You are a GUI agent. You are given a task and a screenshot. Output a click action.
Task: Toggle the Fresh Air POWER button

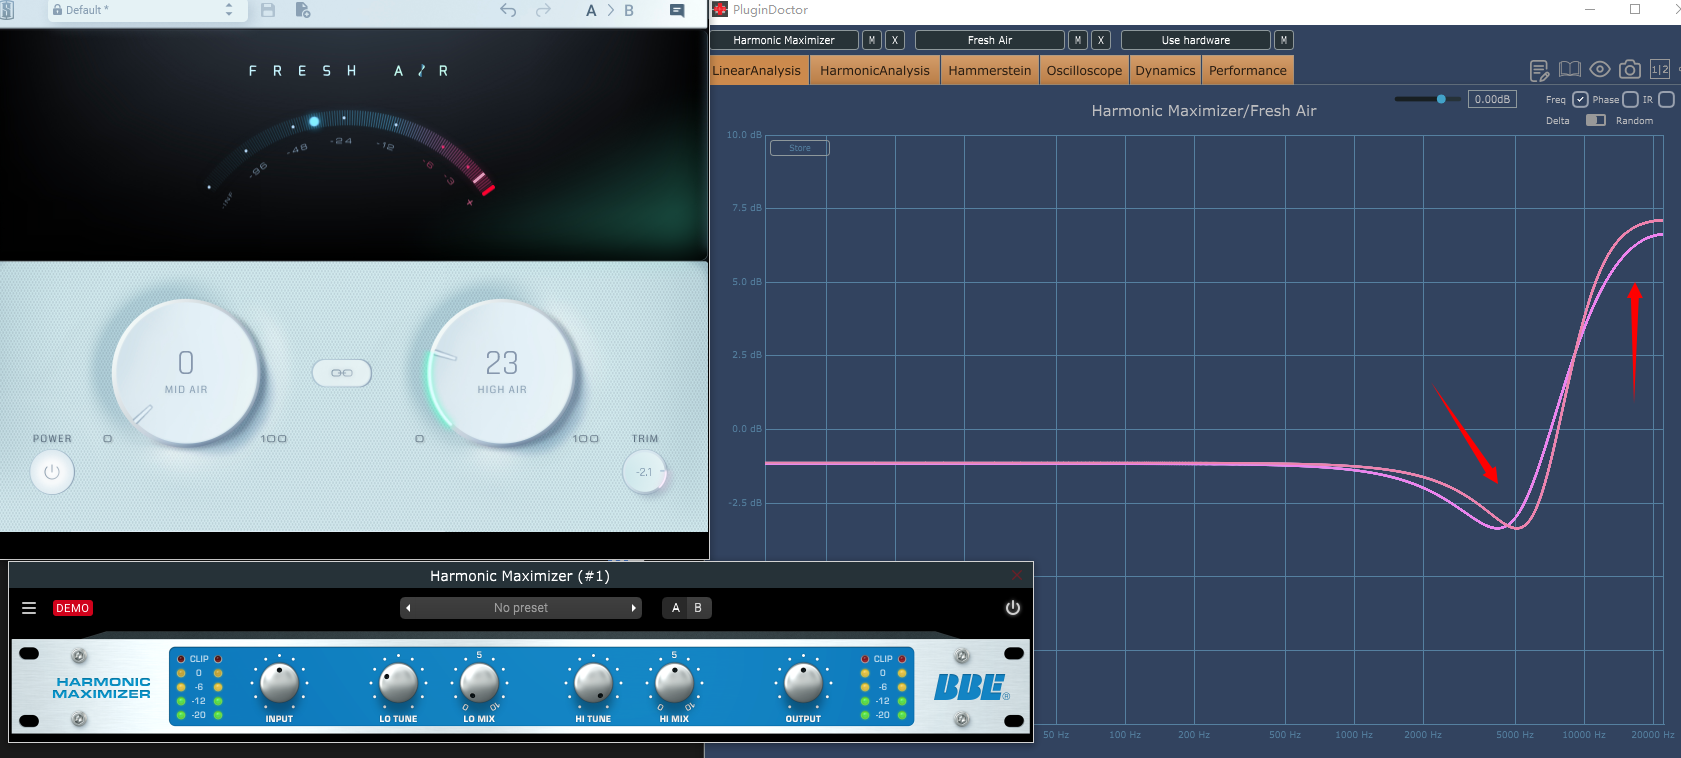52,472
